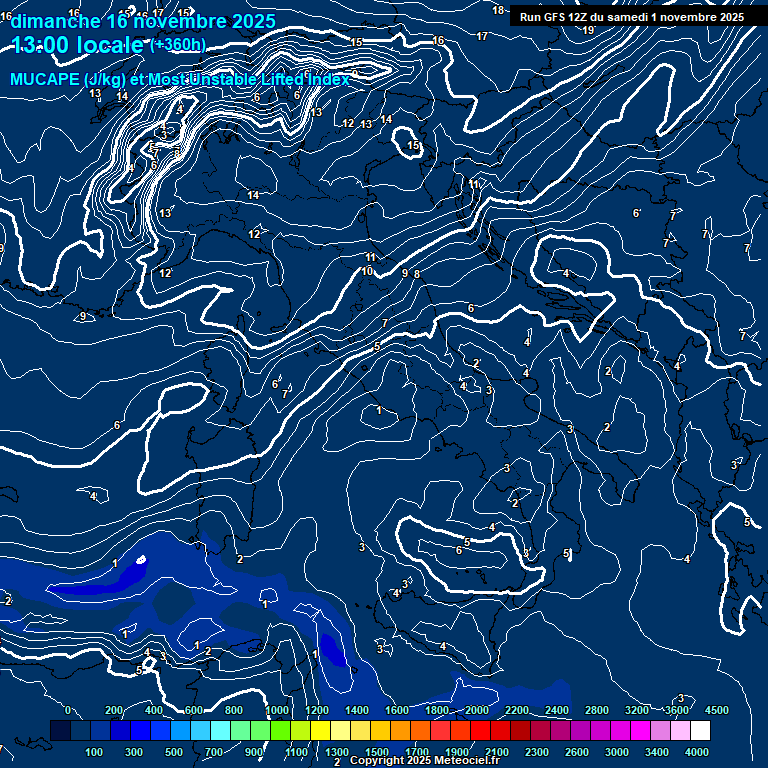Click the '2600' legend scale label
The image size is (768, 768).
click(x=576, y=752)
